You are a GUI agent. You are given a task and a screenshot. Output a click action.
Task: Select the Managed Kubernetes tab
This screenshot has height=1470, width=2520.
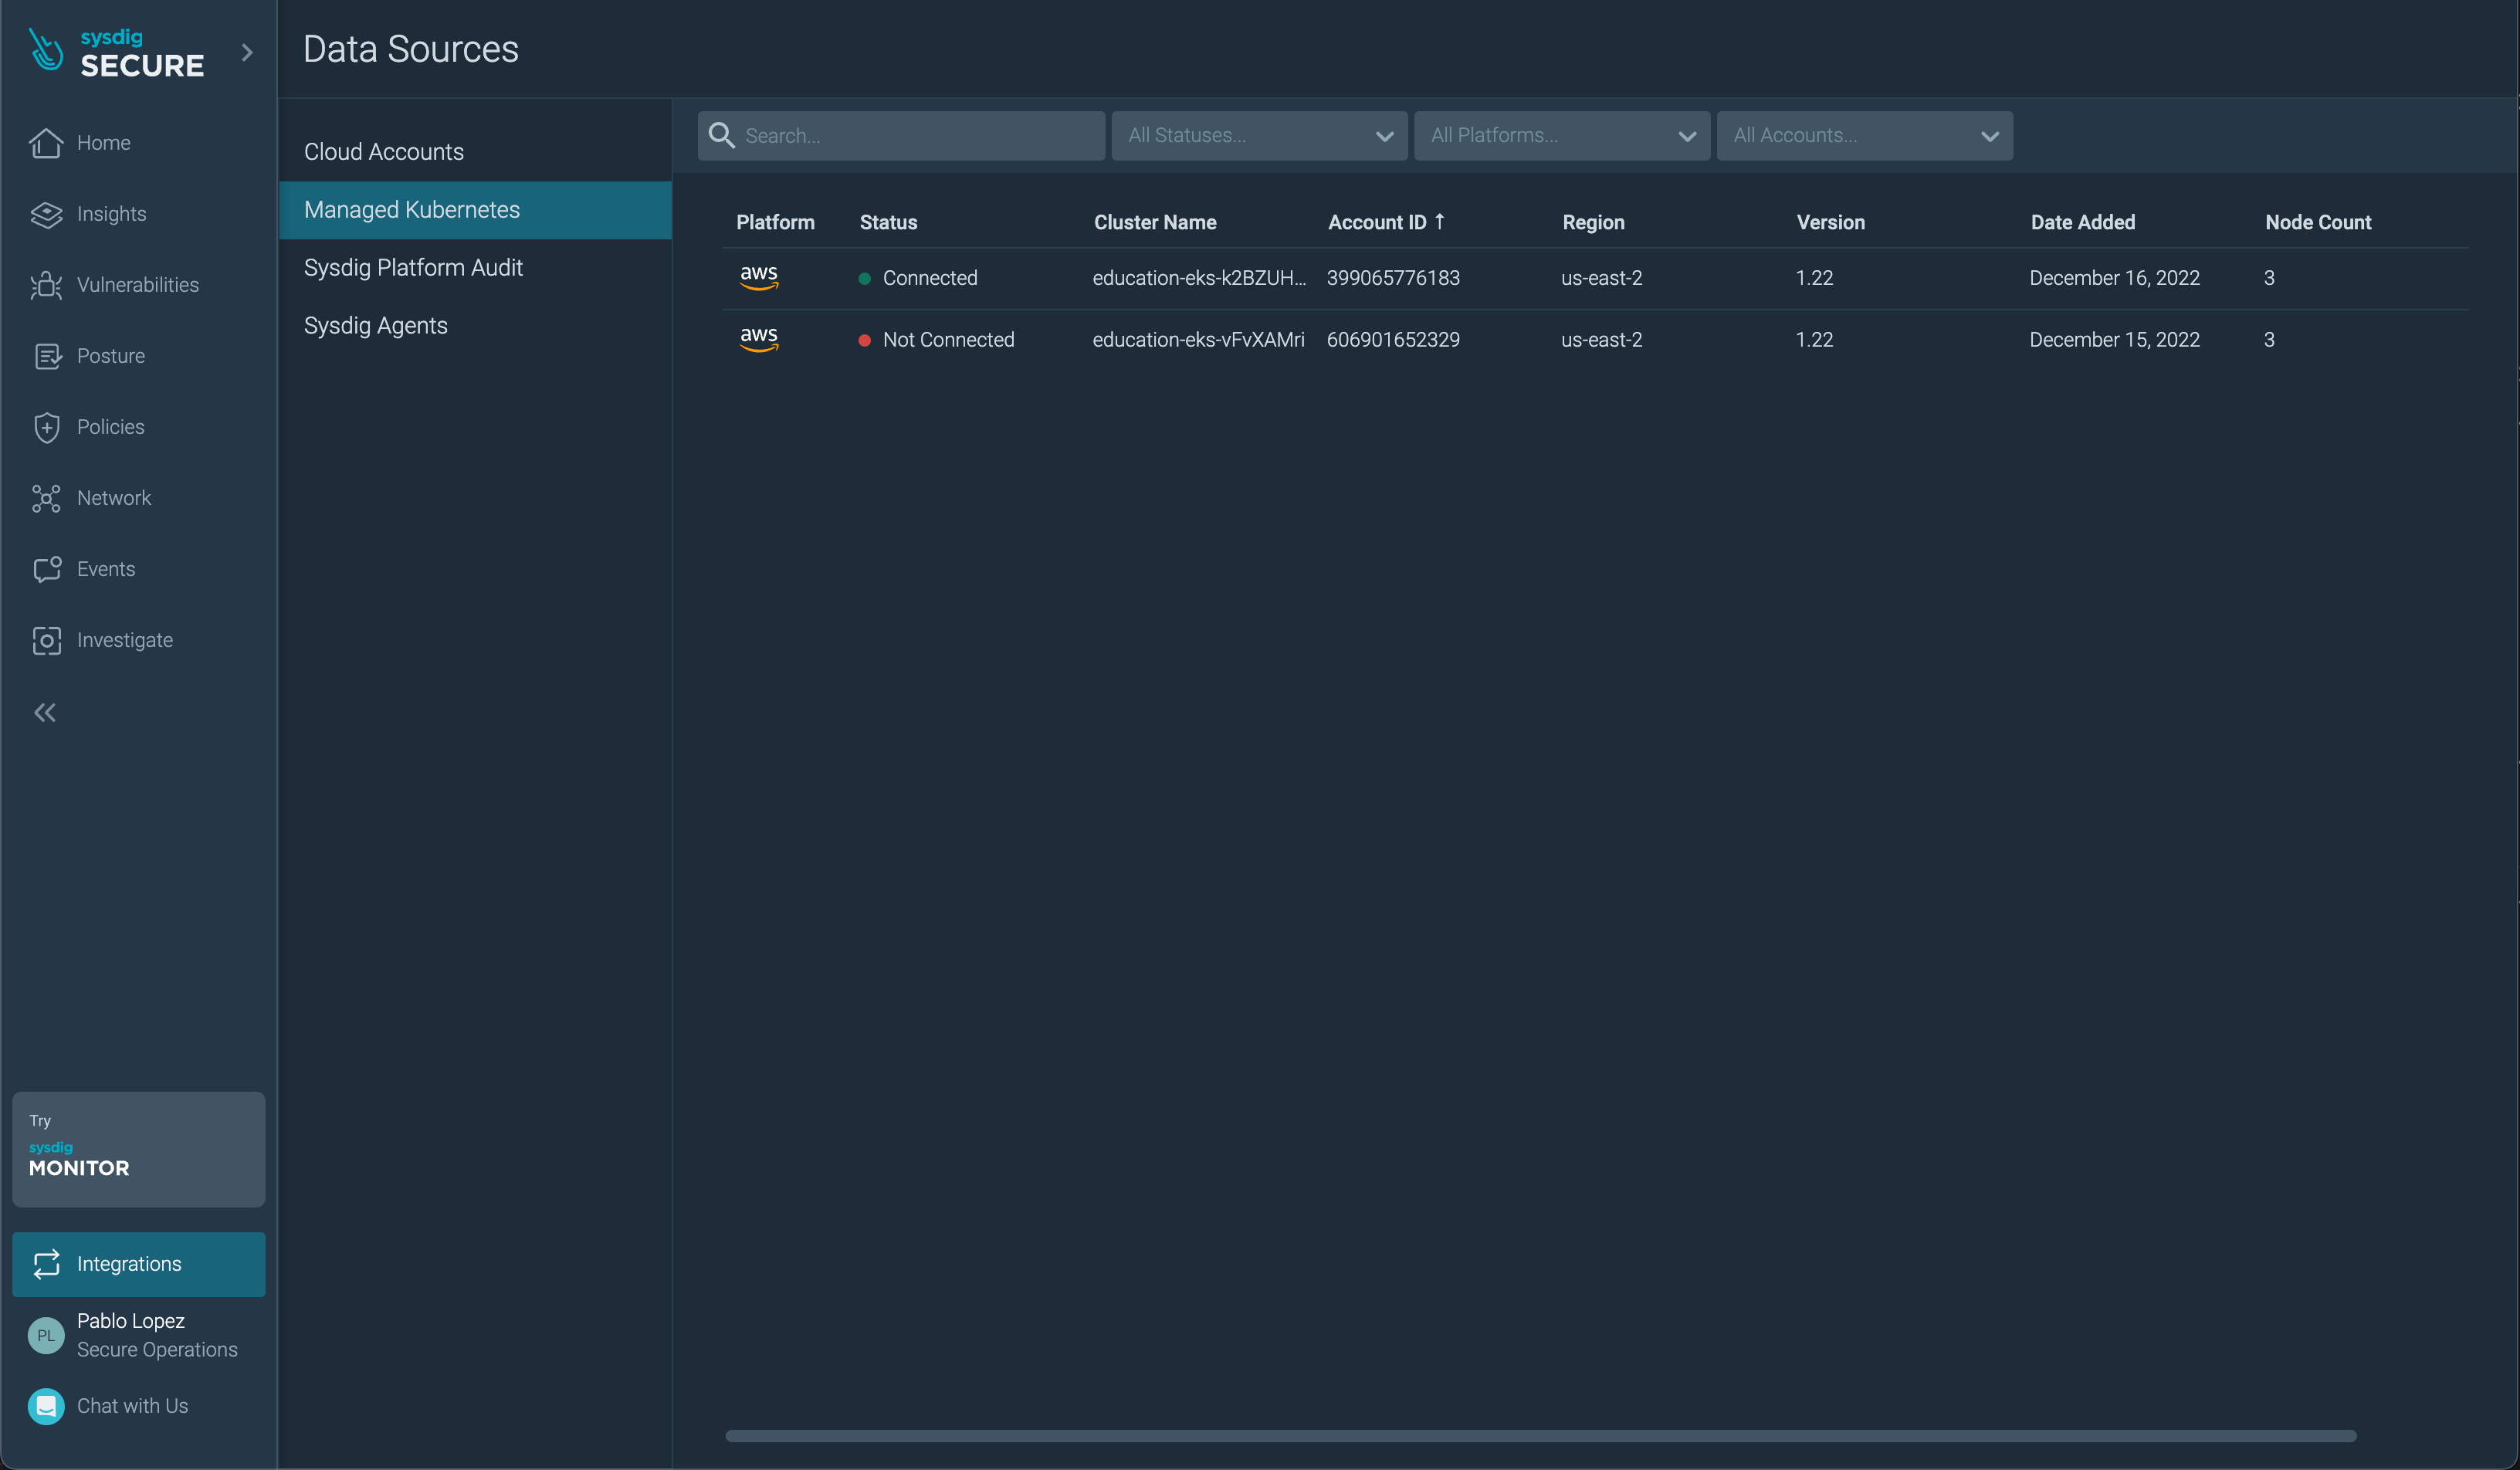coord(475,210)
